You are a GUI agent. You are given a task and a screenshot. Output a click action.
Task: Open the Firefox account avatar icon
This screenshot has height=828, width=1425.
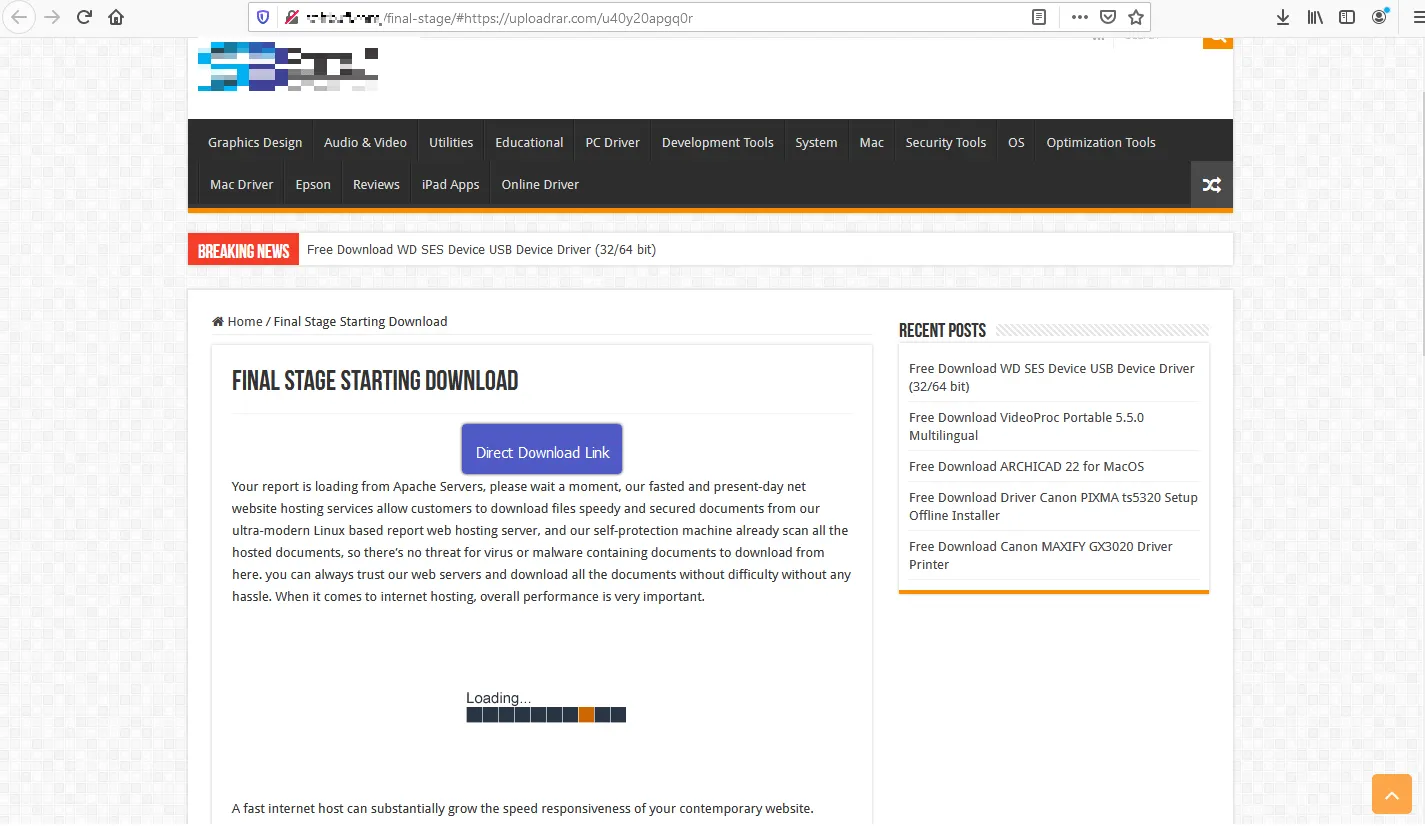[1380, 17]
